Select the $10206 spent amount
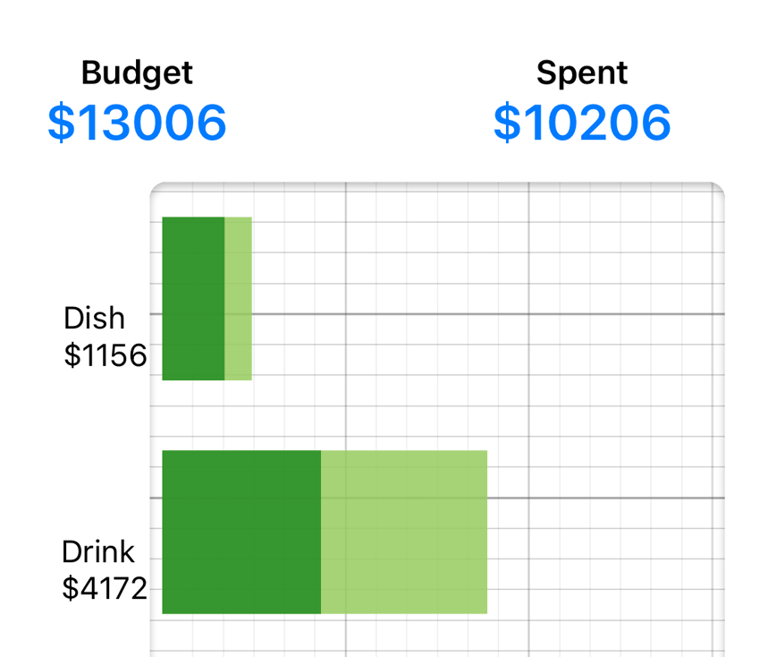Screen dimensions: 768x657 coord(582,122)
